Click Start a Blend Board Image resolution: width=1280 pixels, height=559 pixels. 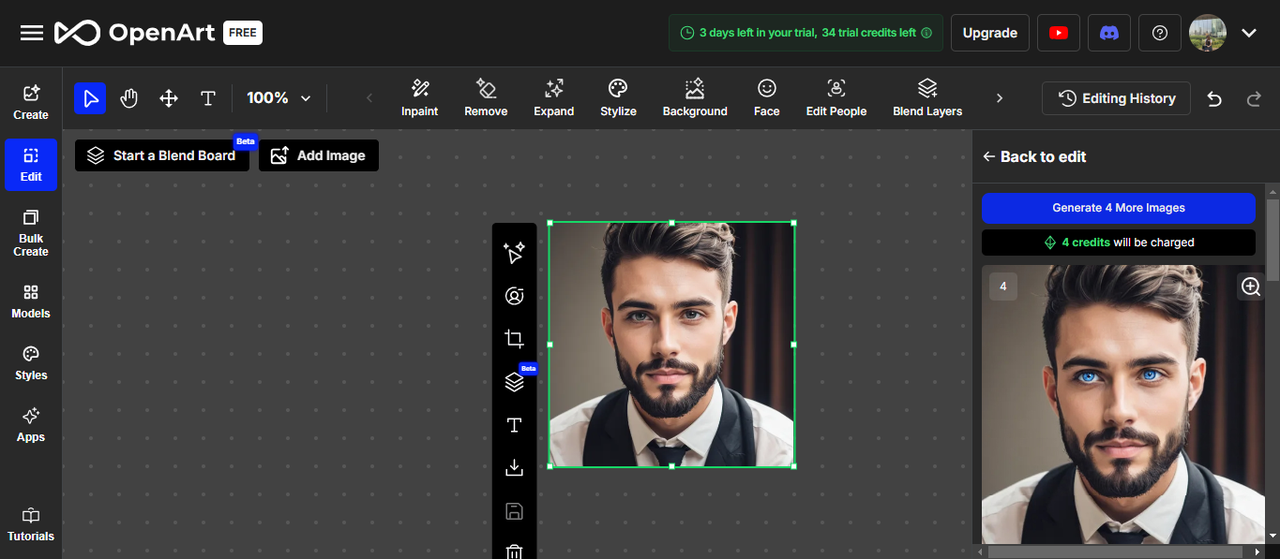(162, 155)
